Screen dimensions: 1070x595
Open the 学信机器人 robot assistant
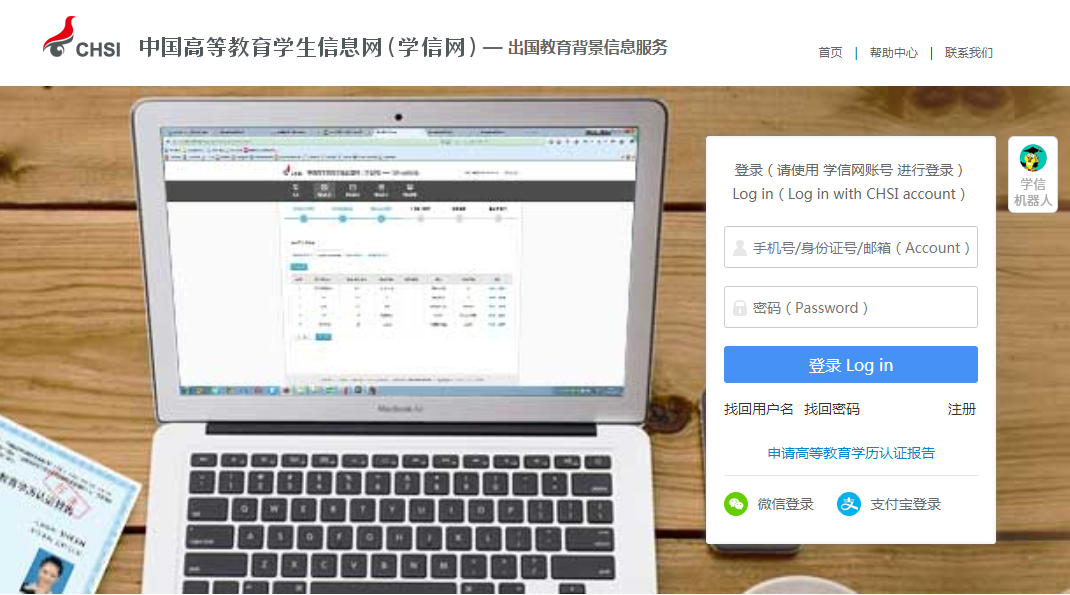click(x=1032, y=173)
